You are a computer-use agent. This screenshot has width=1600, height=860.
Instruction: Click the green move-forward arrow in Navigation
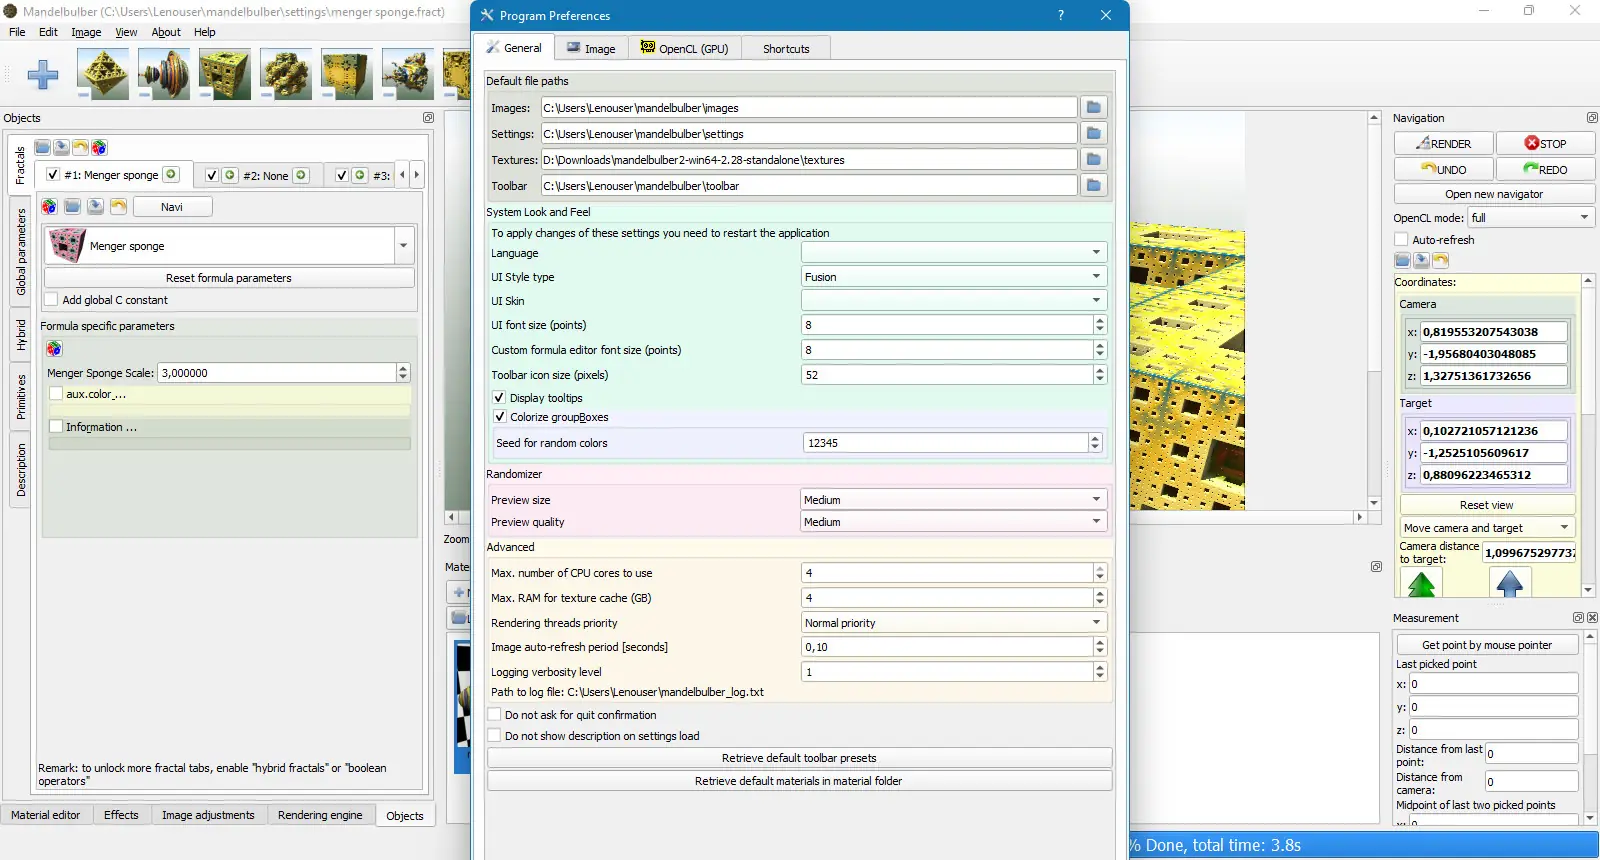[1422, 584]
